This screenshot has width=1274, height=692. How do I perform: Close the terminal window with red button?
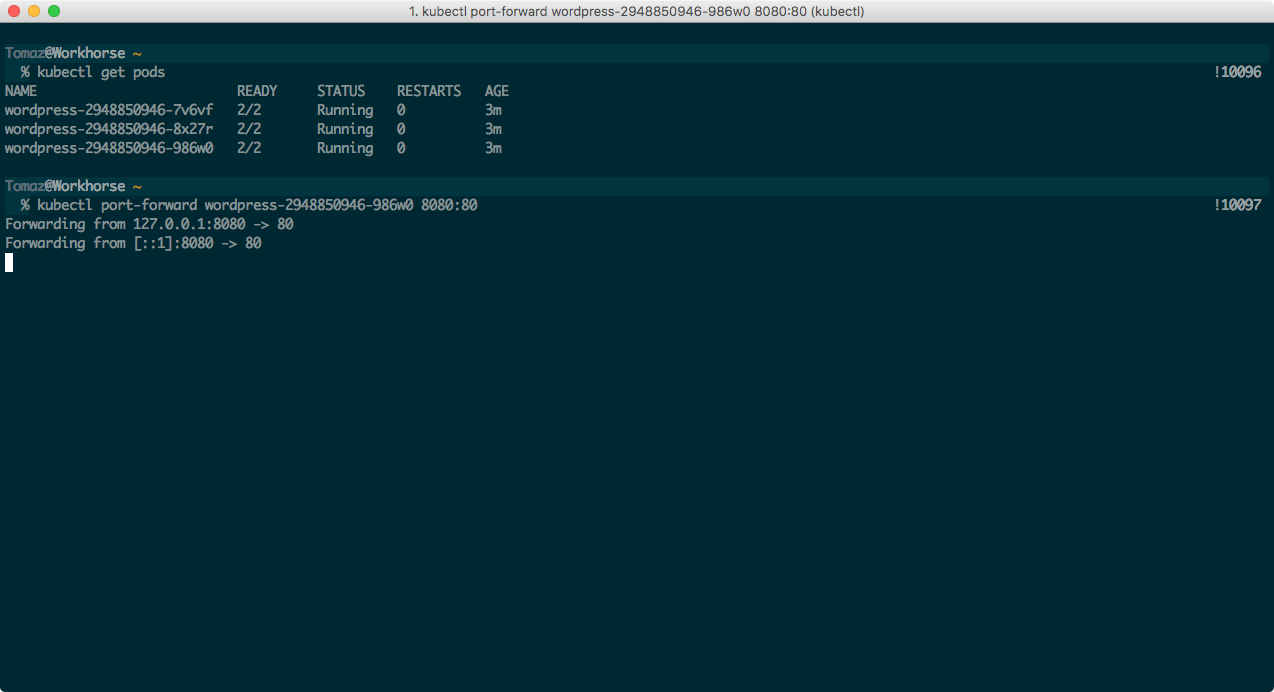point(14,11)
